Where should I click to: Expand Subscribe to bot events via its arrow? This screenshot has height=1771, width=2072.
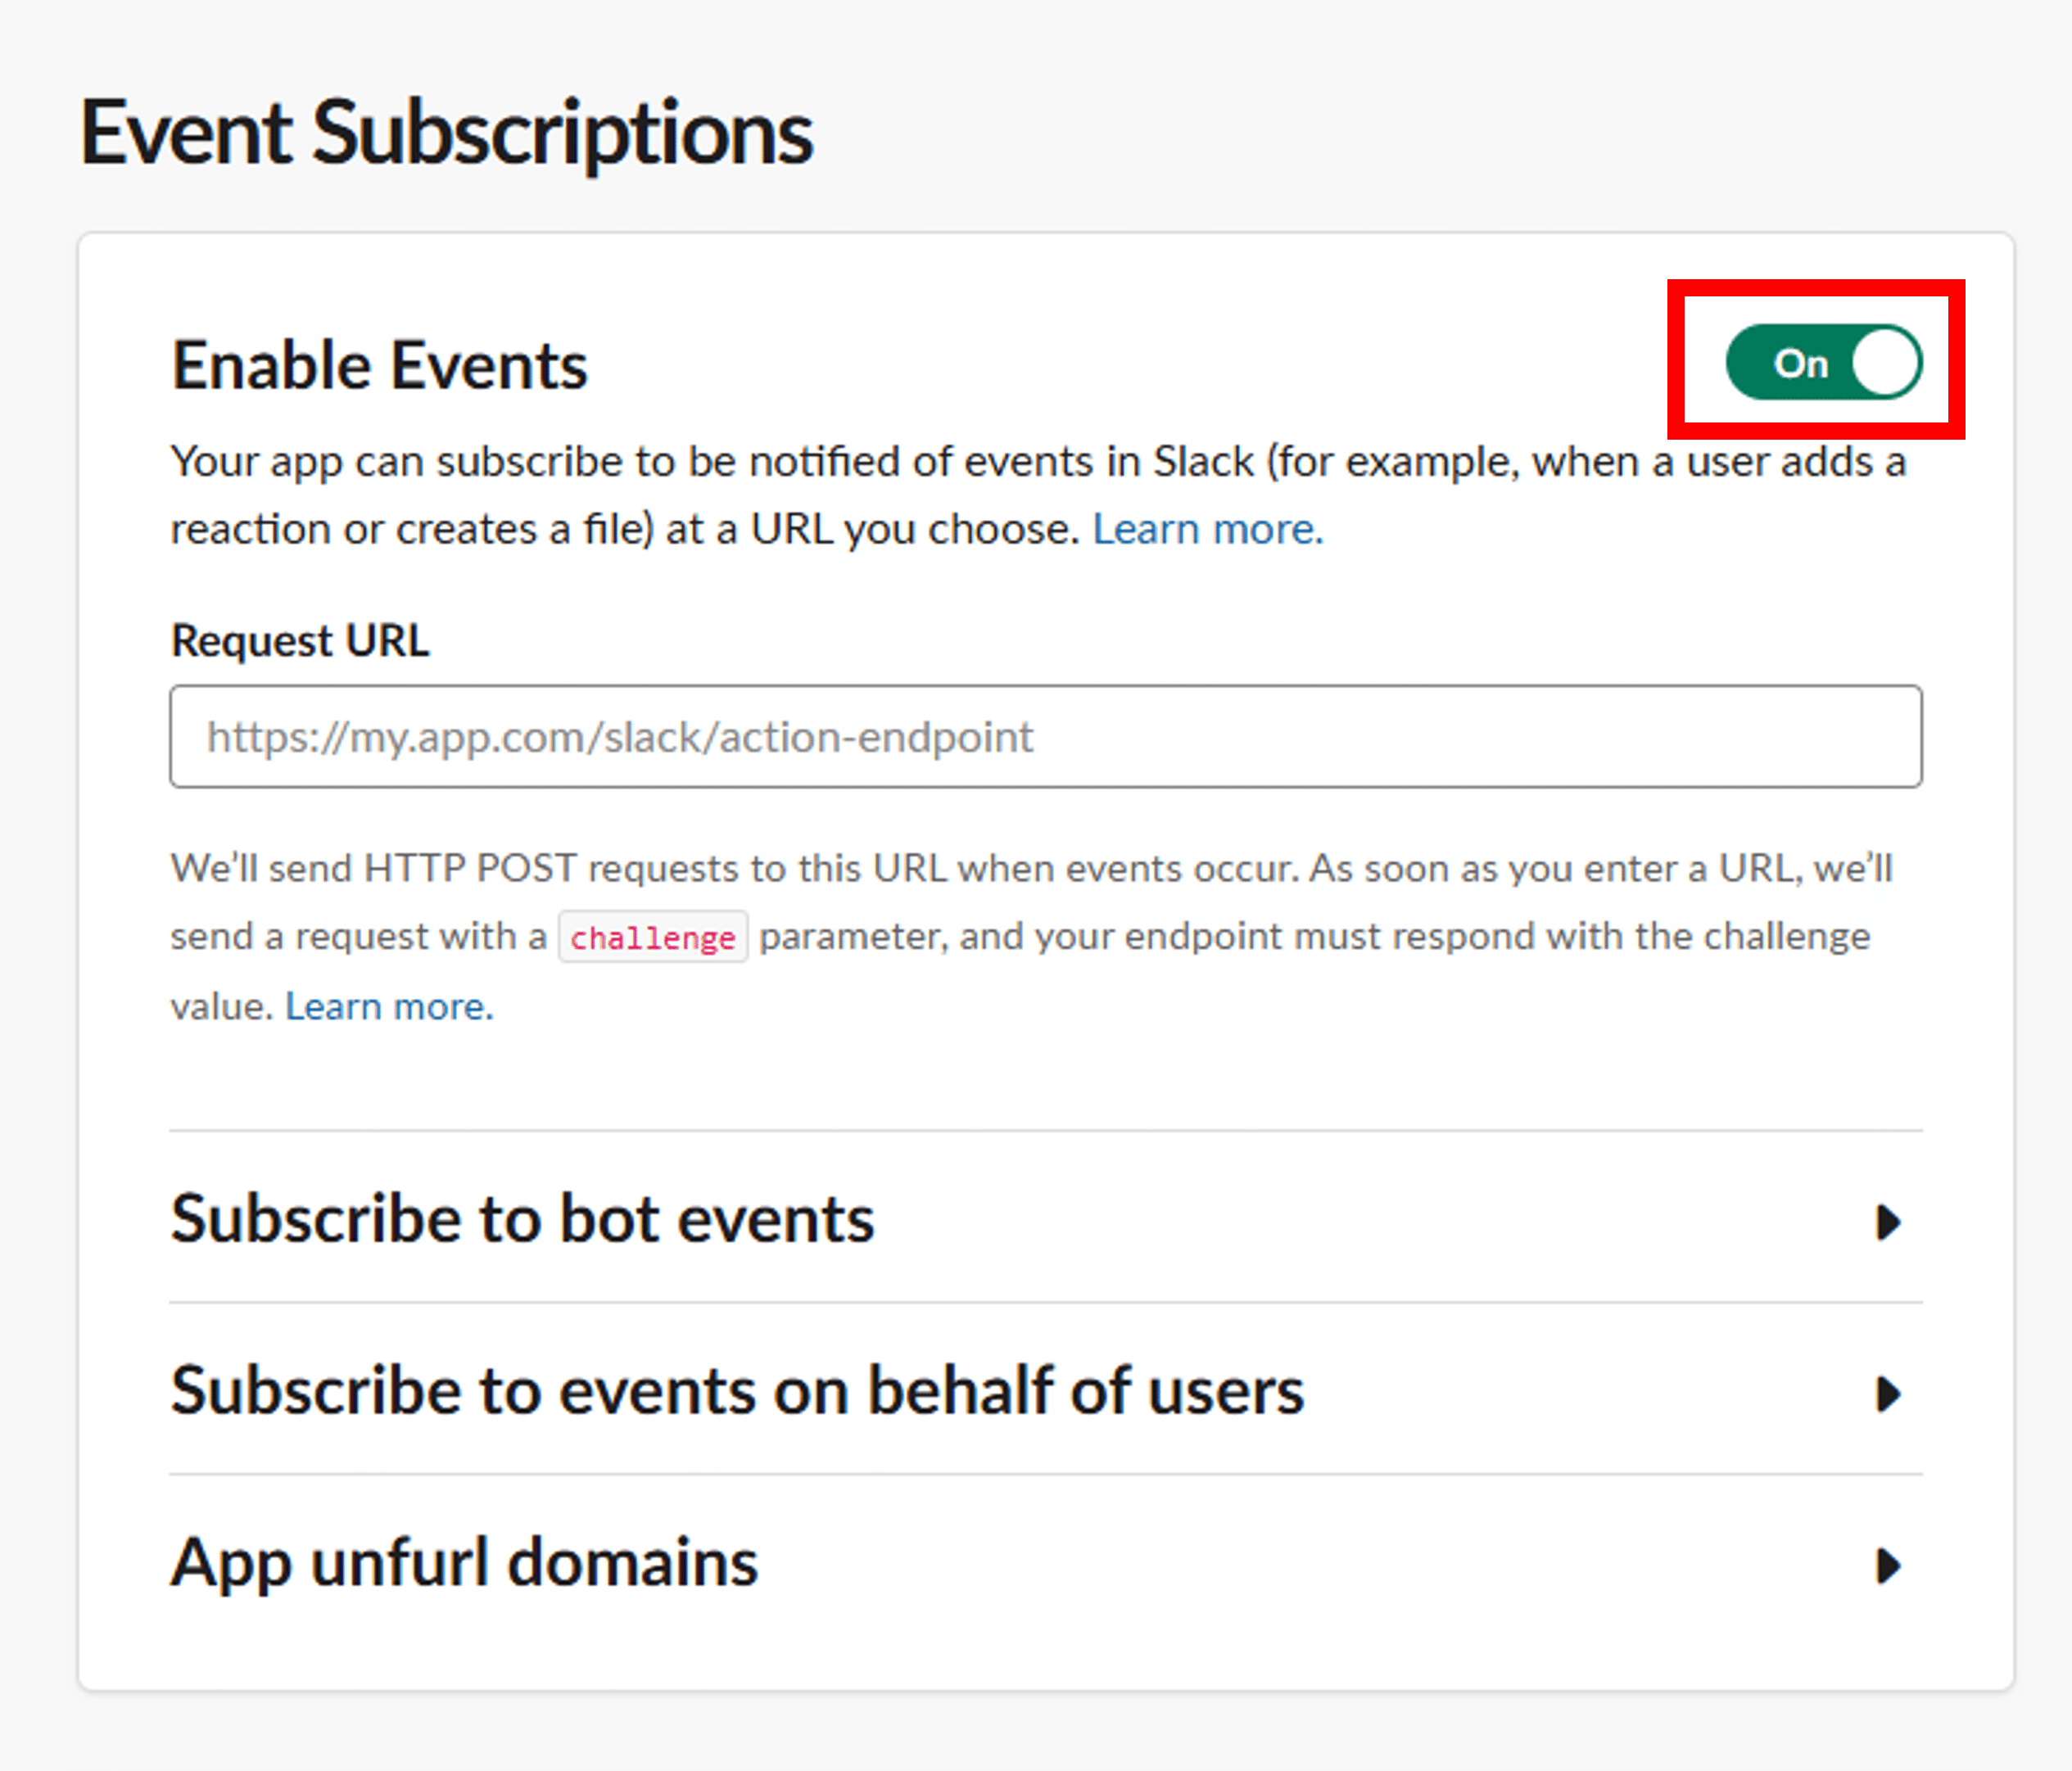[1887, 1221]
